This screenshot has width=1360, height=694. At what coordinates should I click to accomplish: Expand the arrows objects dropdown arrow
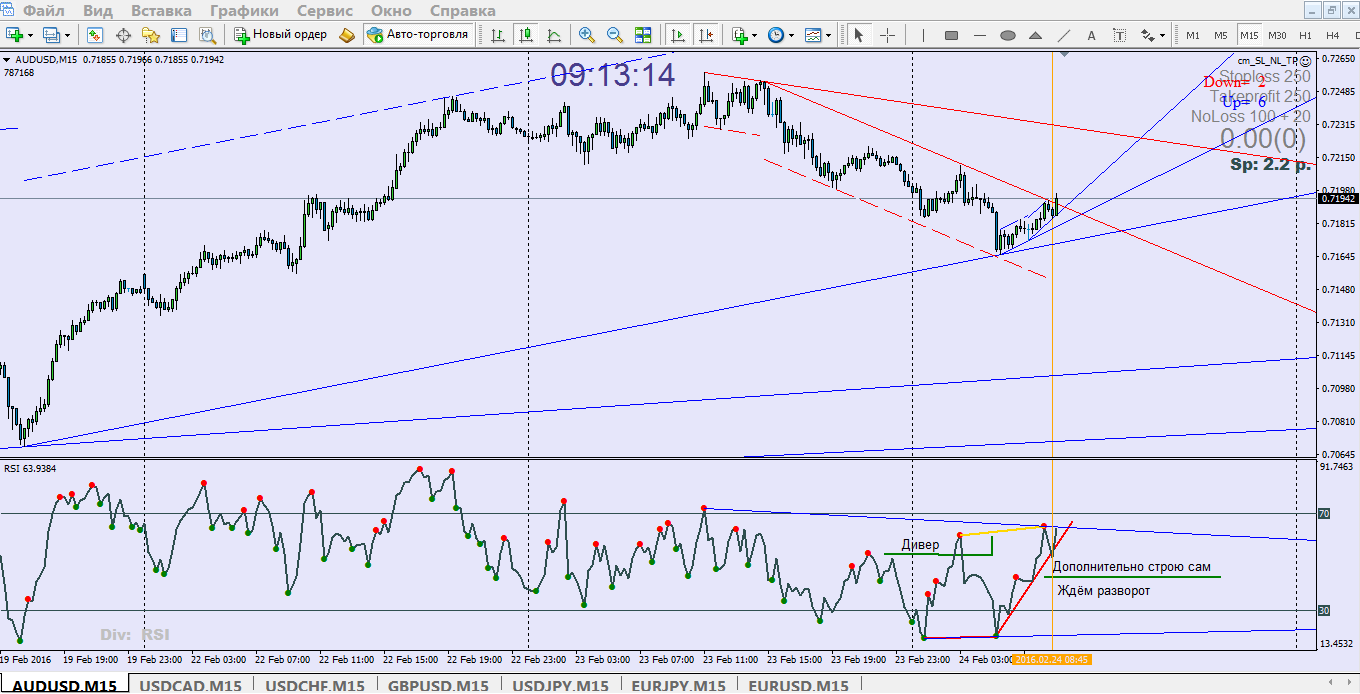pos(1162,35)
